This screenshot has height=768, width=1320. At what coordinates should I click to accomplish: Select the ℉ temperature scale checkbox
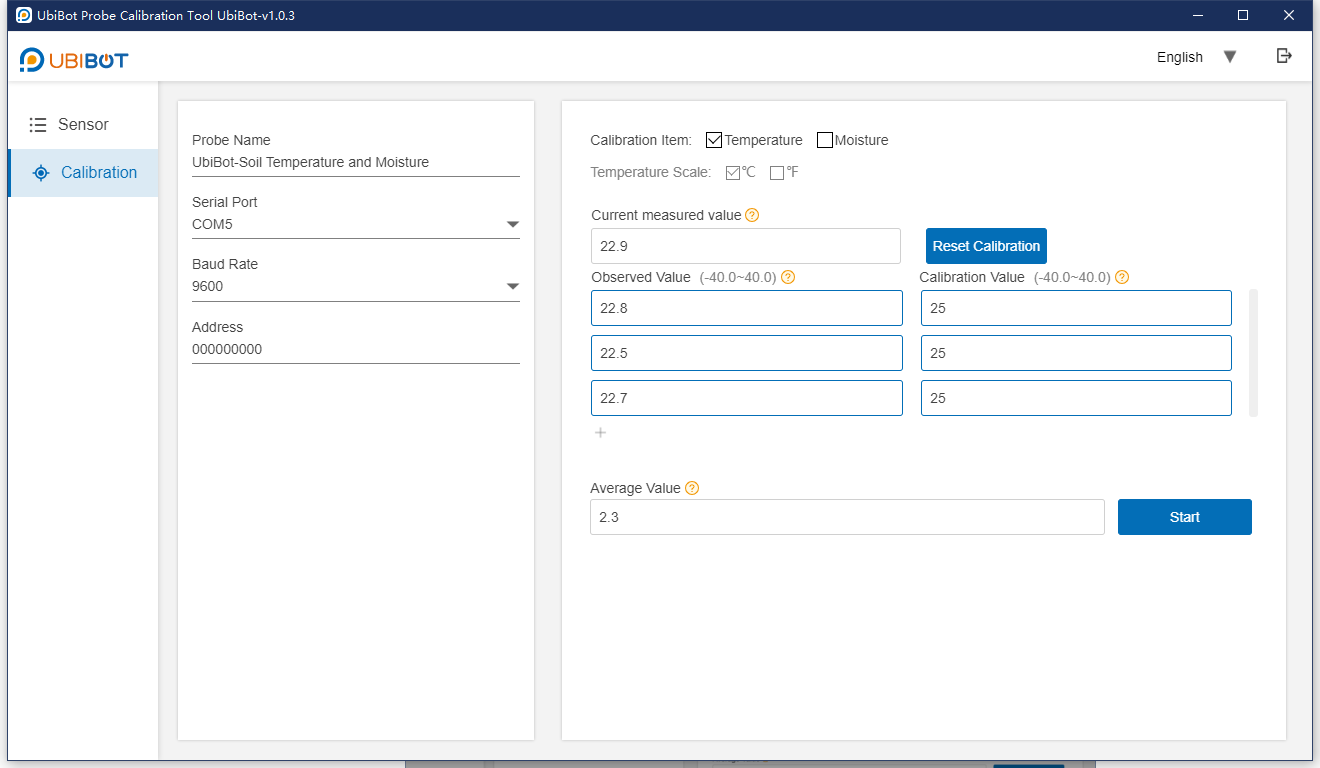[x=777, y=173]
